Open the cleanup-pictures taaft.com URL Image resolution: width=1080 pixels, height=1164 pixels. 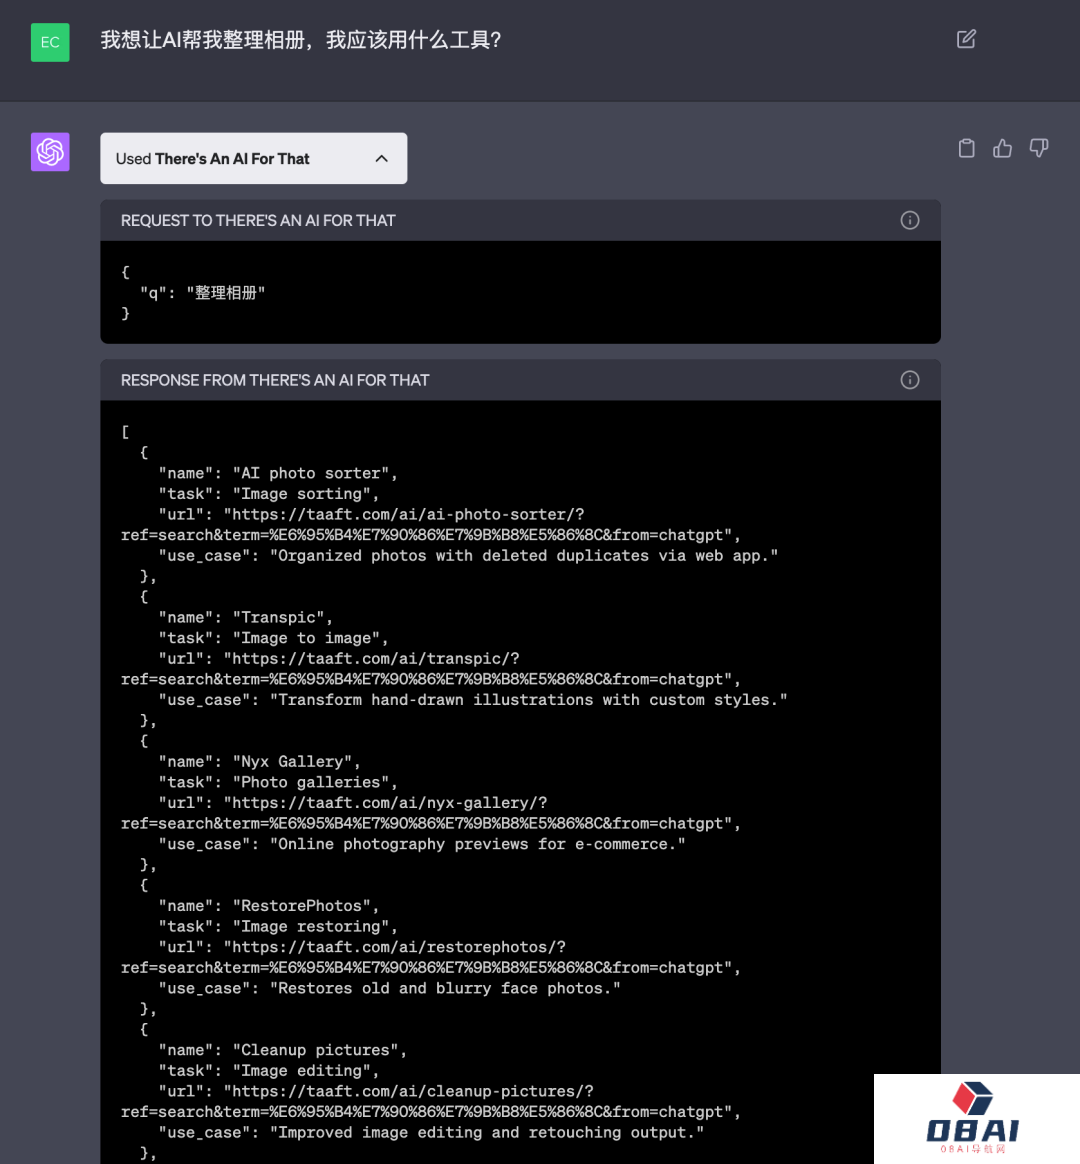pos(409,1091)
